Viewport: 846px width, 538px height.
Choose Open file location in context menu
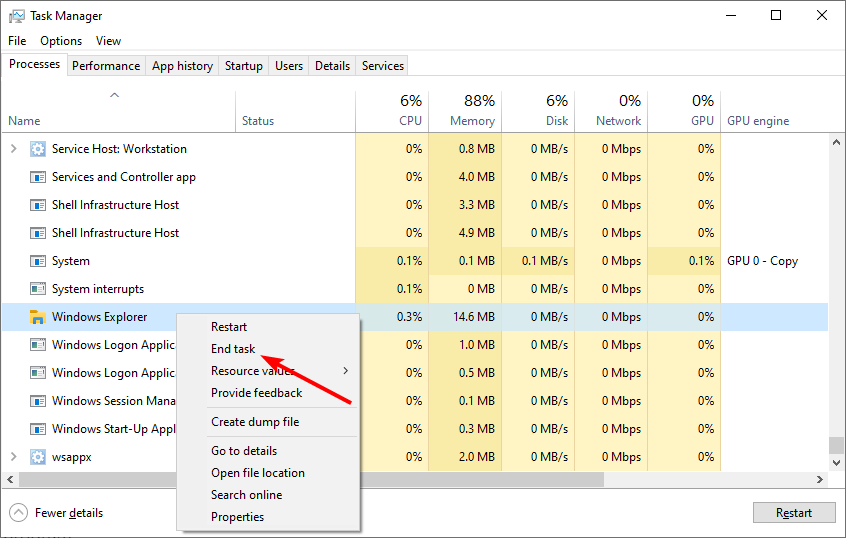click(258, 473)
